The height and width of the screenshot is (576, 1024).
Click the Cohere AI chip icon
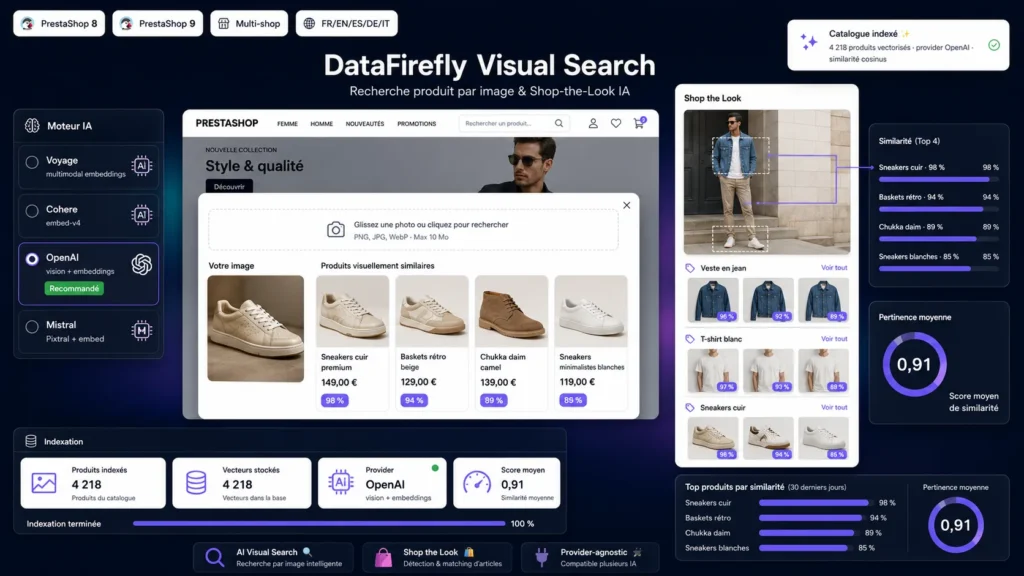pos(141,215)
